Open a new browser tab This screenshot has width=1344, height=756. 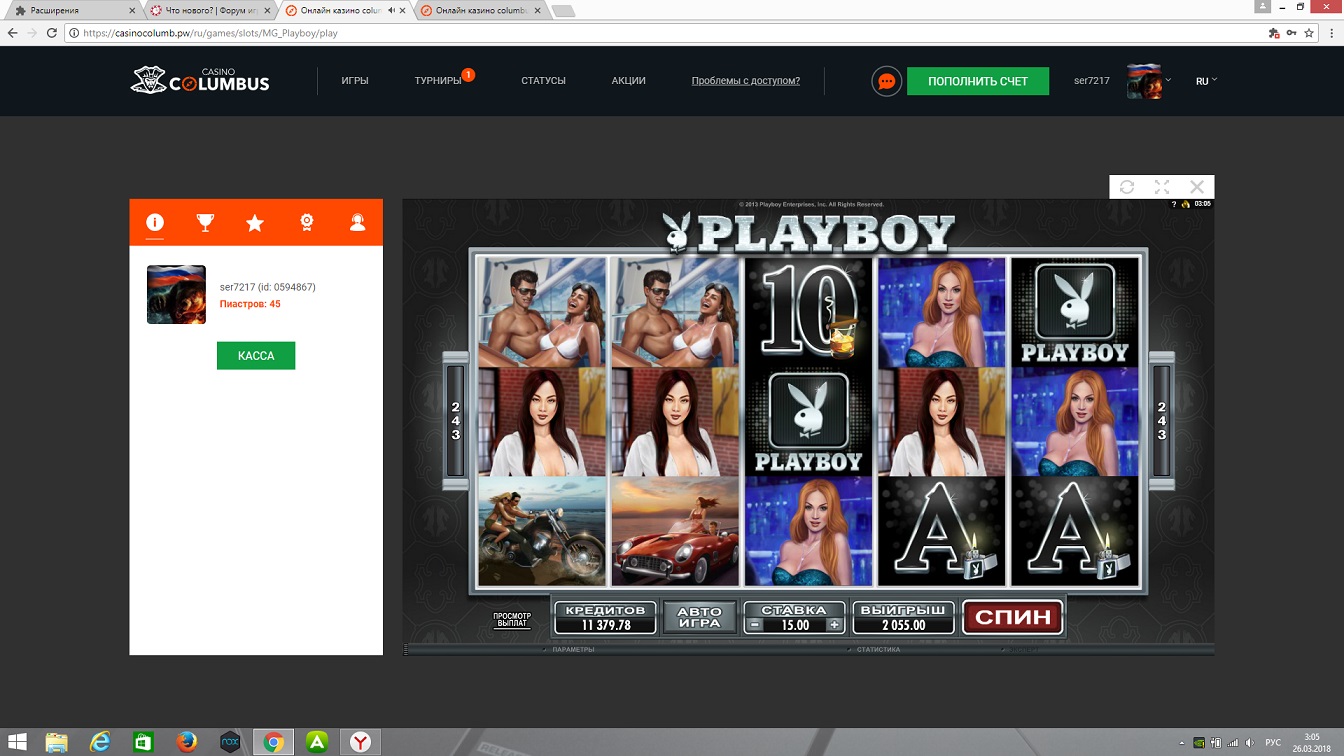pyautogui.click(x=563, y=11)
